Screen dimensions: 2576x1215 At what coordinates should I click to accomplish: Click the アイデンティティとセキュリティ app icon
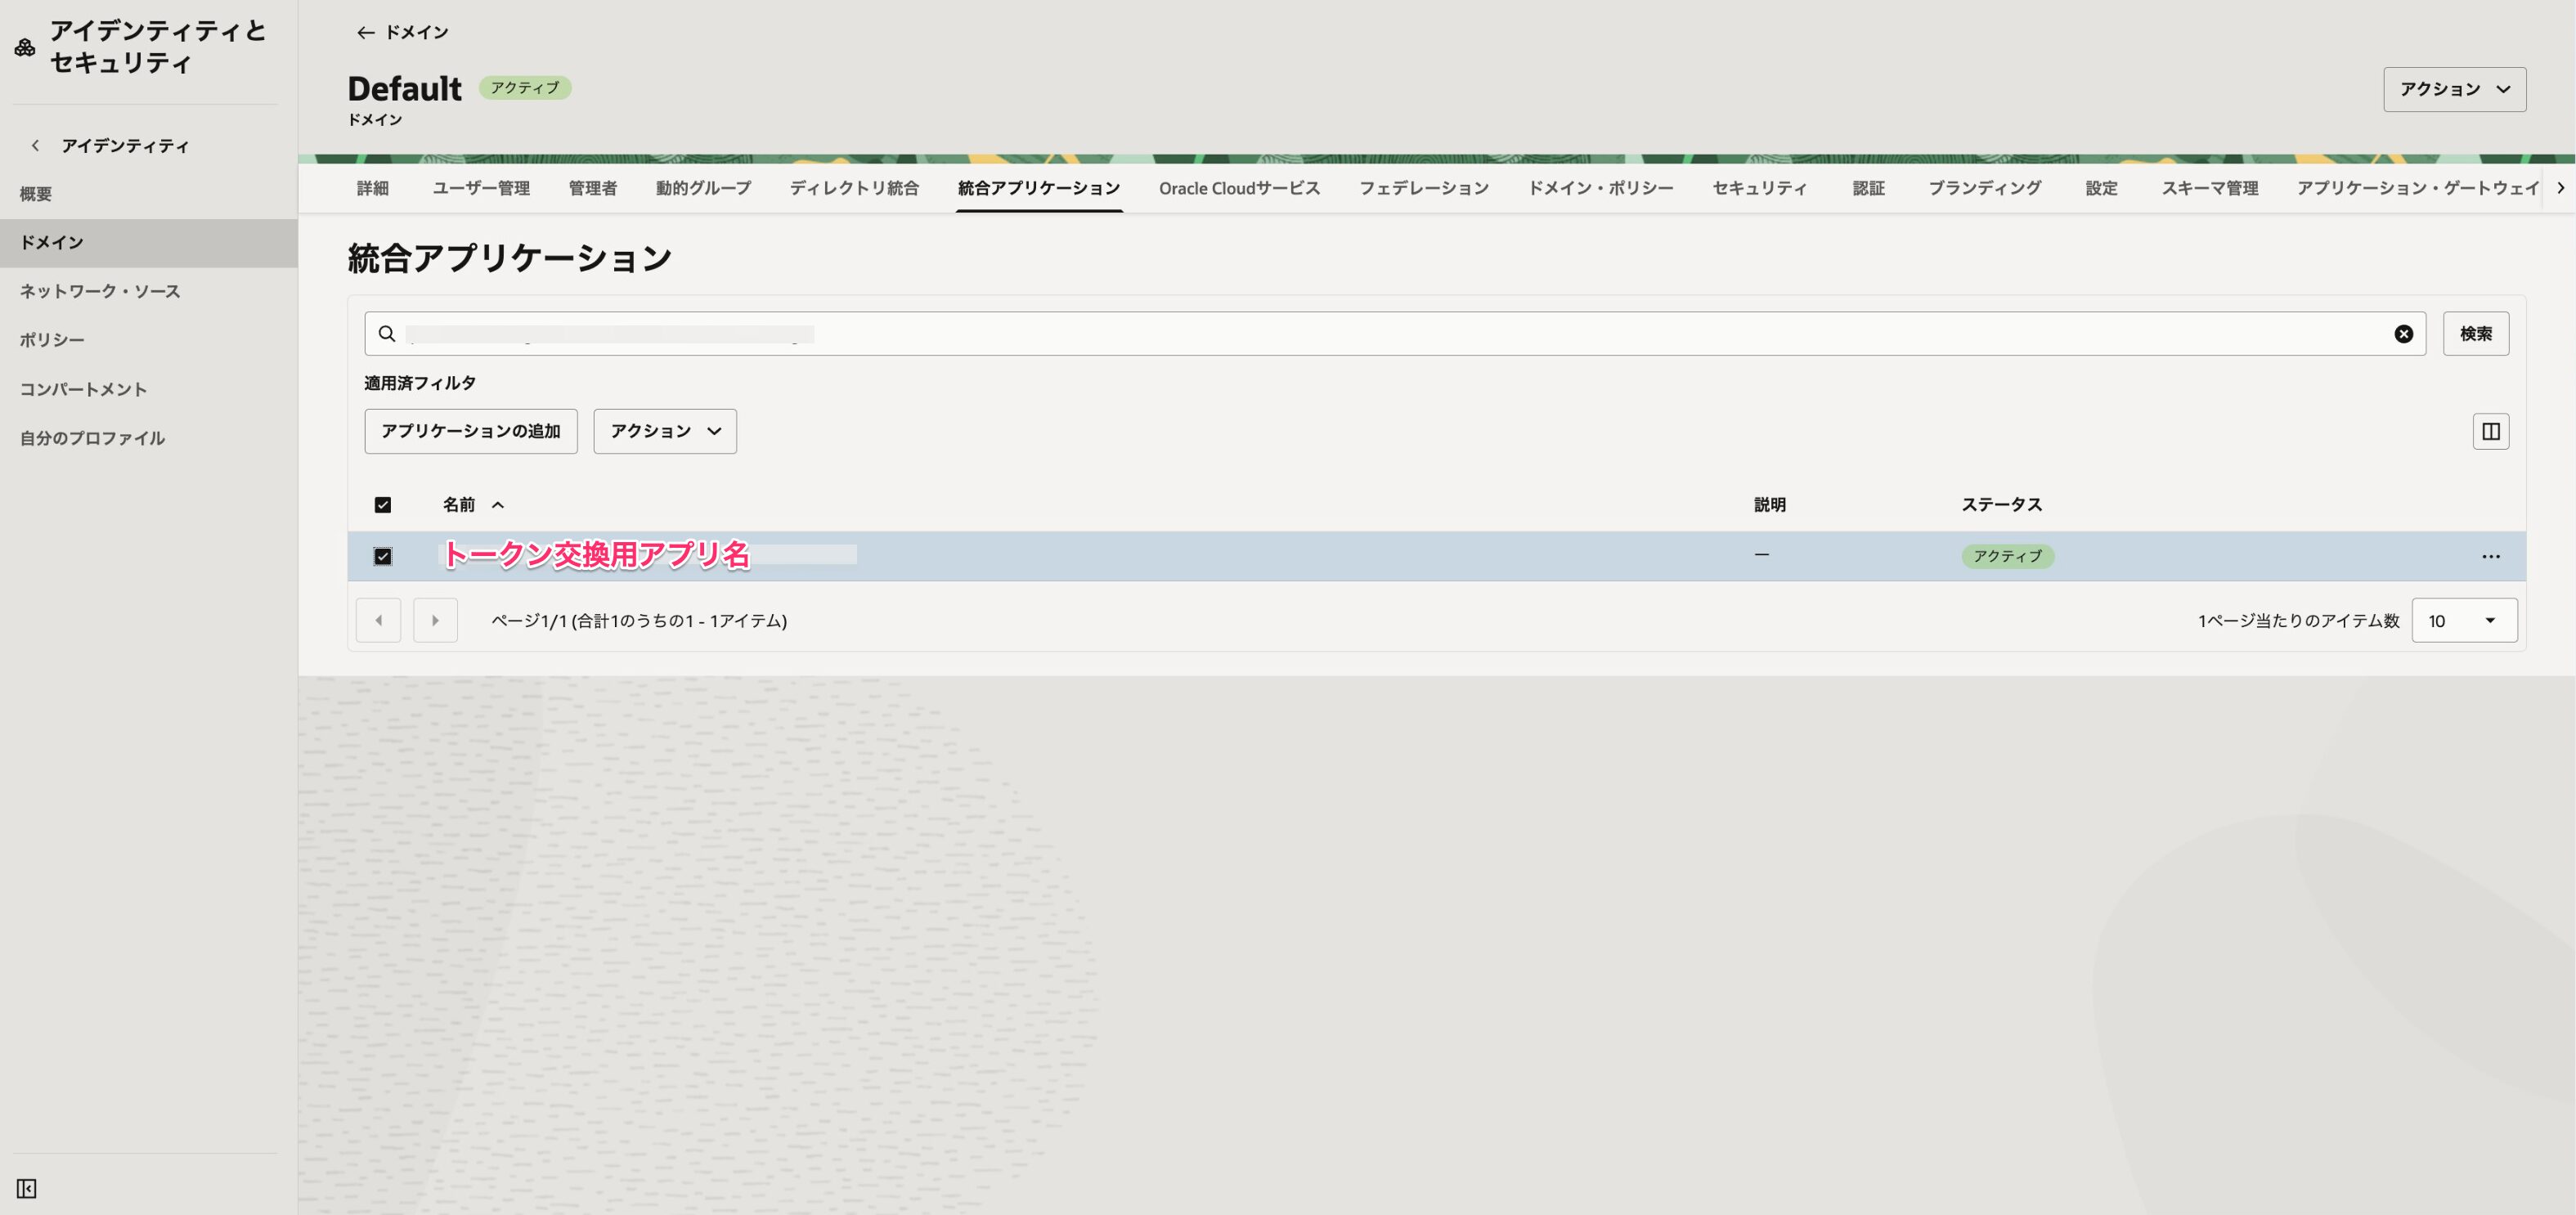pyautogui.click(x=24, y=47)
